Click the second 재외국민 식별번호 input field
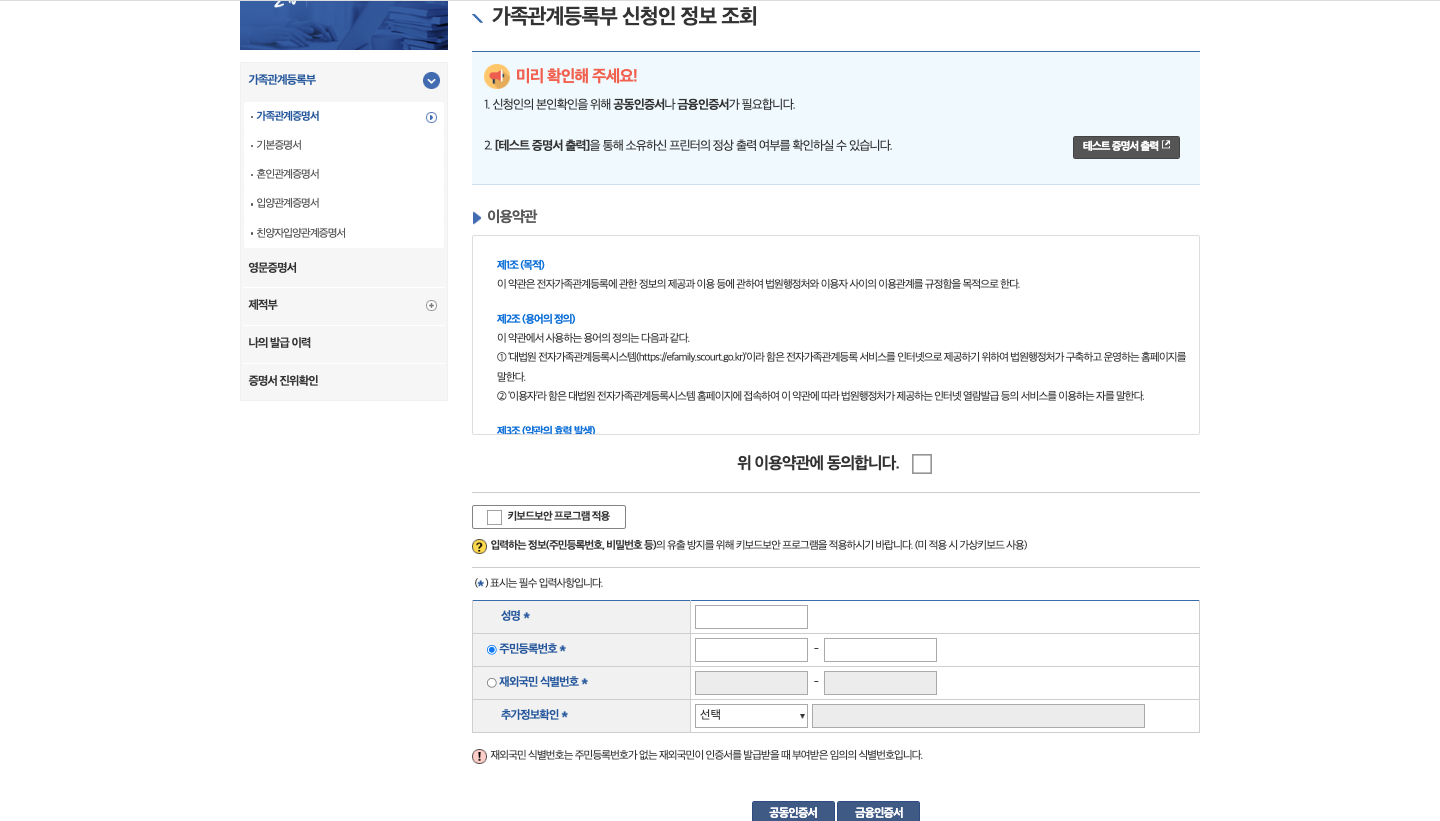Image resolution: width=1440 pixels, height=821 pixels. tap(880, 683)
